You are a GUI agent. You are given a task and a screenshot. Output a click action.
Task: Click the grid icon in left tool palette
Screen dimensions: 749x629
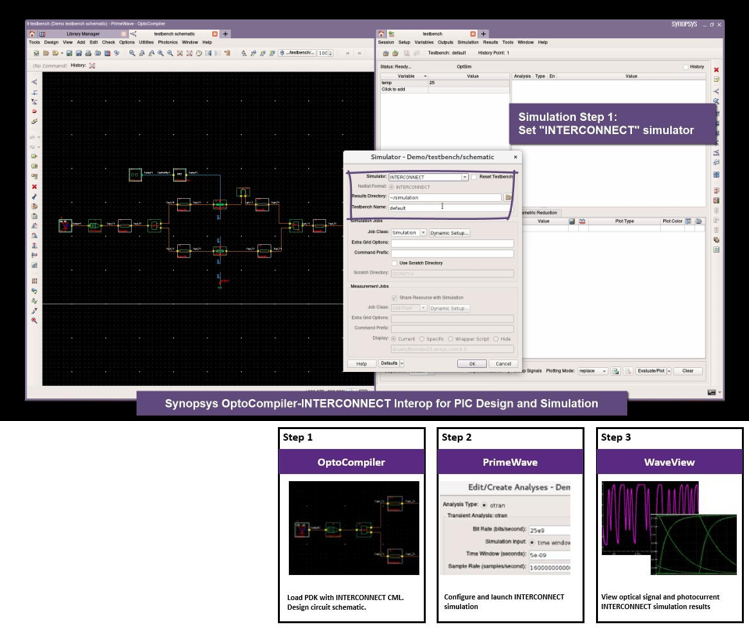[34, 281]
